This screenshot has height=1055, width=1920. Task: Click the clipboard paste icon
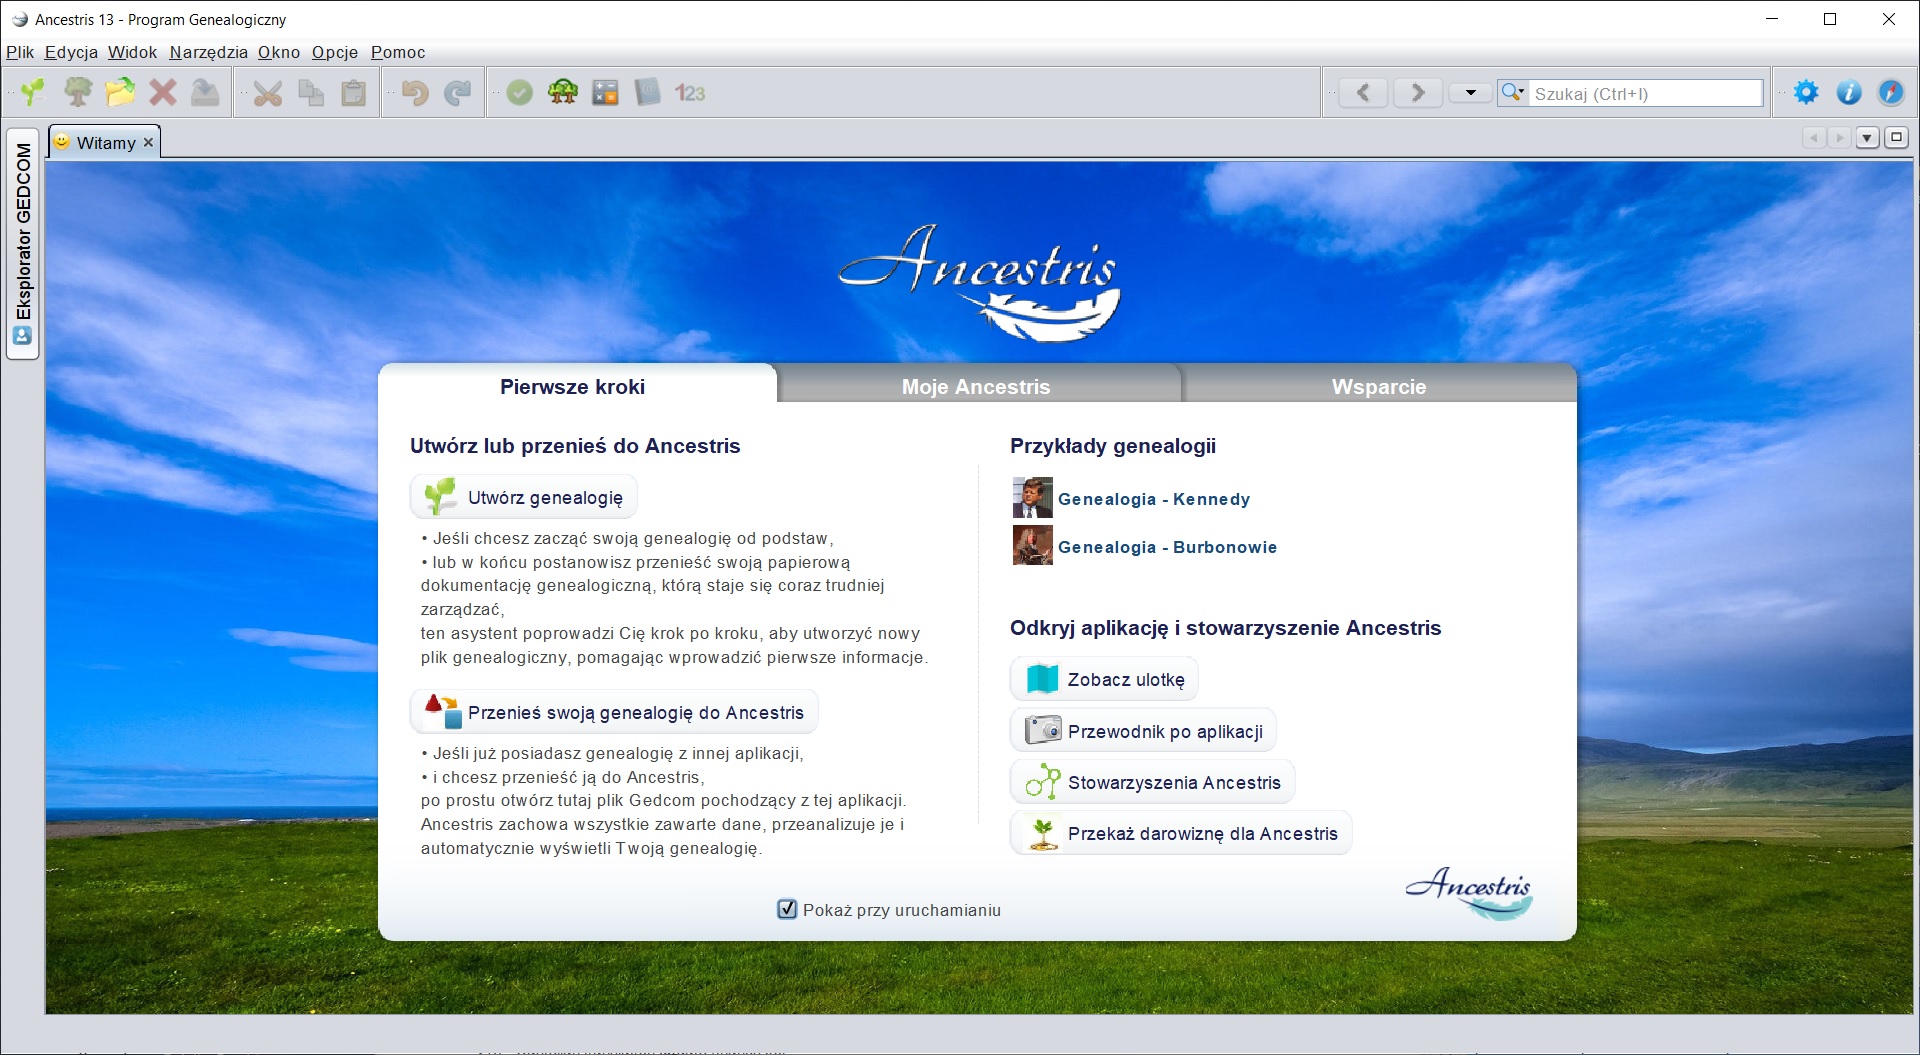(x=354, y=93)
